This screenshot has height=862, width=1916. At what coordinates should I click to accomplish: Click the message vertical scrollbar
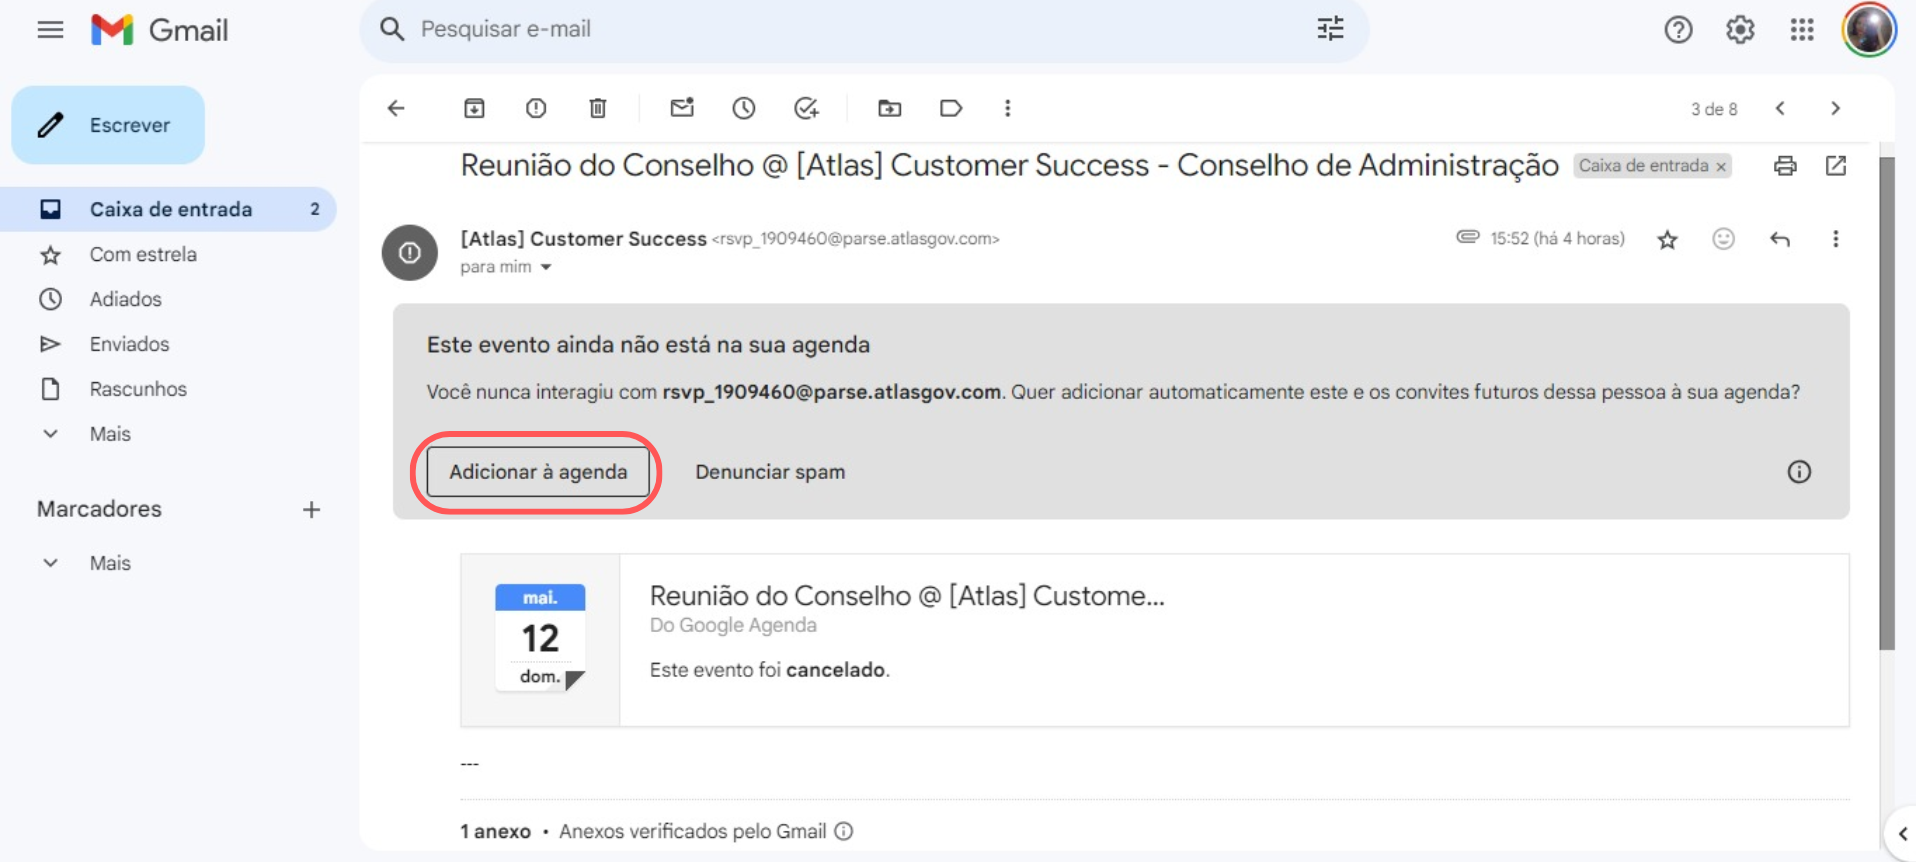point(1887,404)
